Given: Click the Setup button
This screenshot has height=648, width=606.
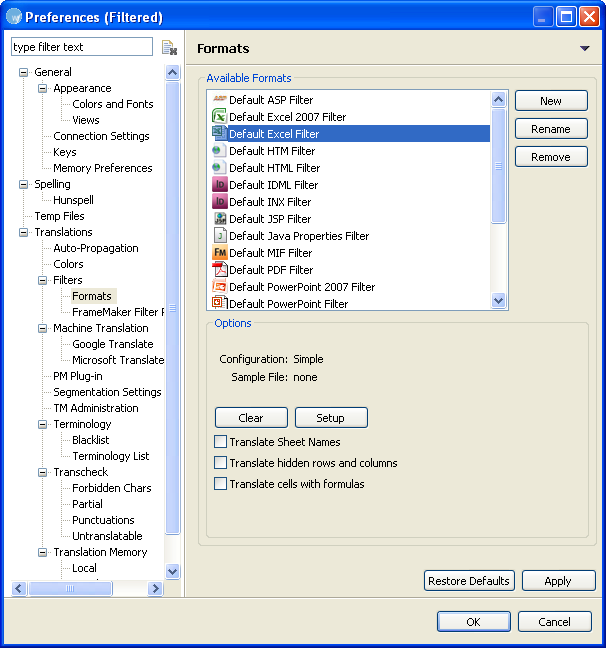Looking at the screenshot, I should coord(331,418).
